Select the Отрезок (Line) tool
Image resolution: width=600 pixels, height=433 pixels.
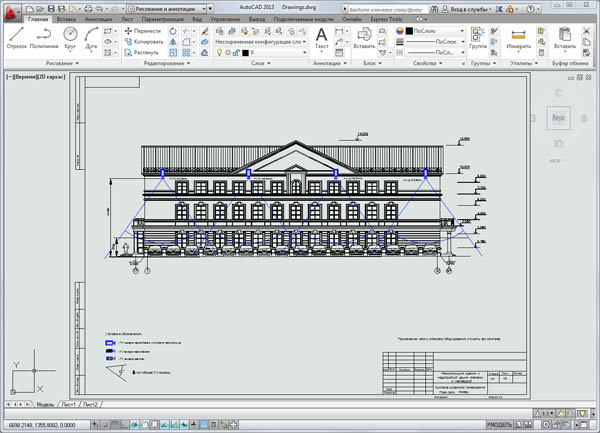[x=17, y=38]
